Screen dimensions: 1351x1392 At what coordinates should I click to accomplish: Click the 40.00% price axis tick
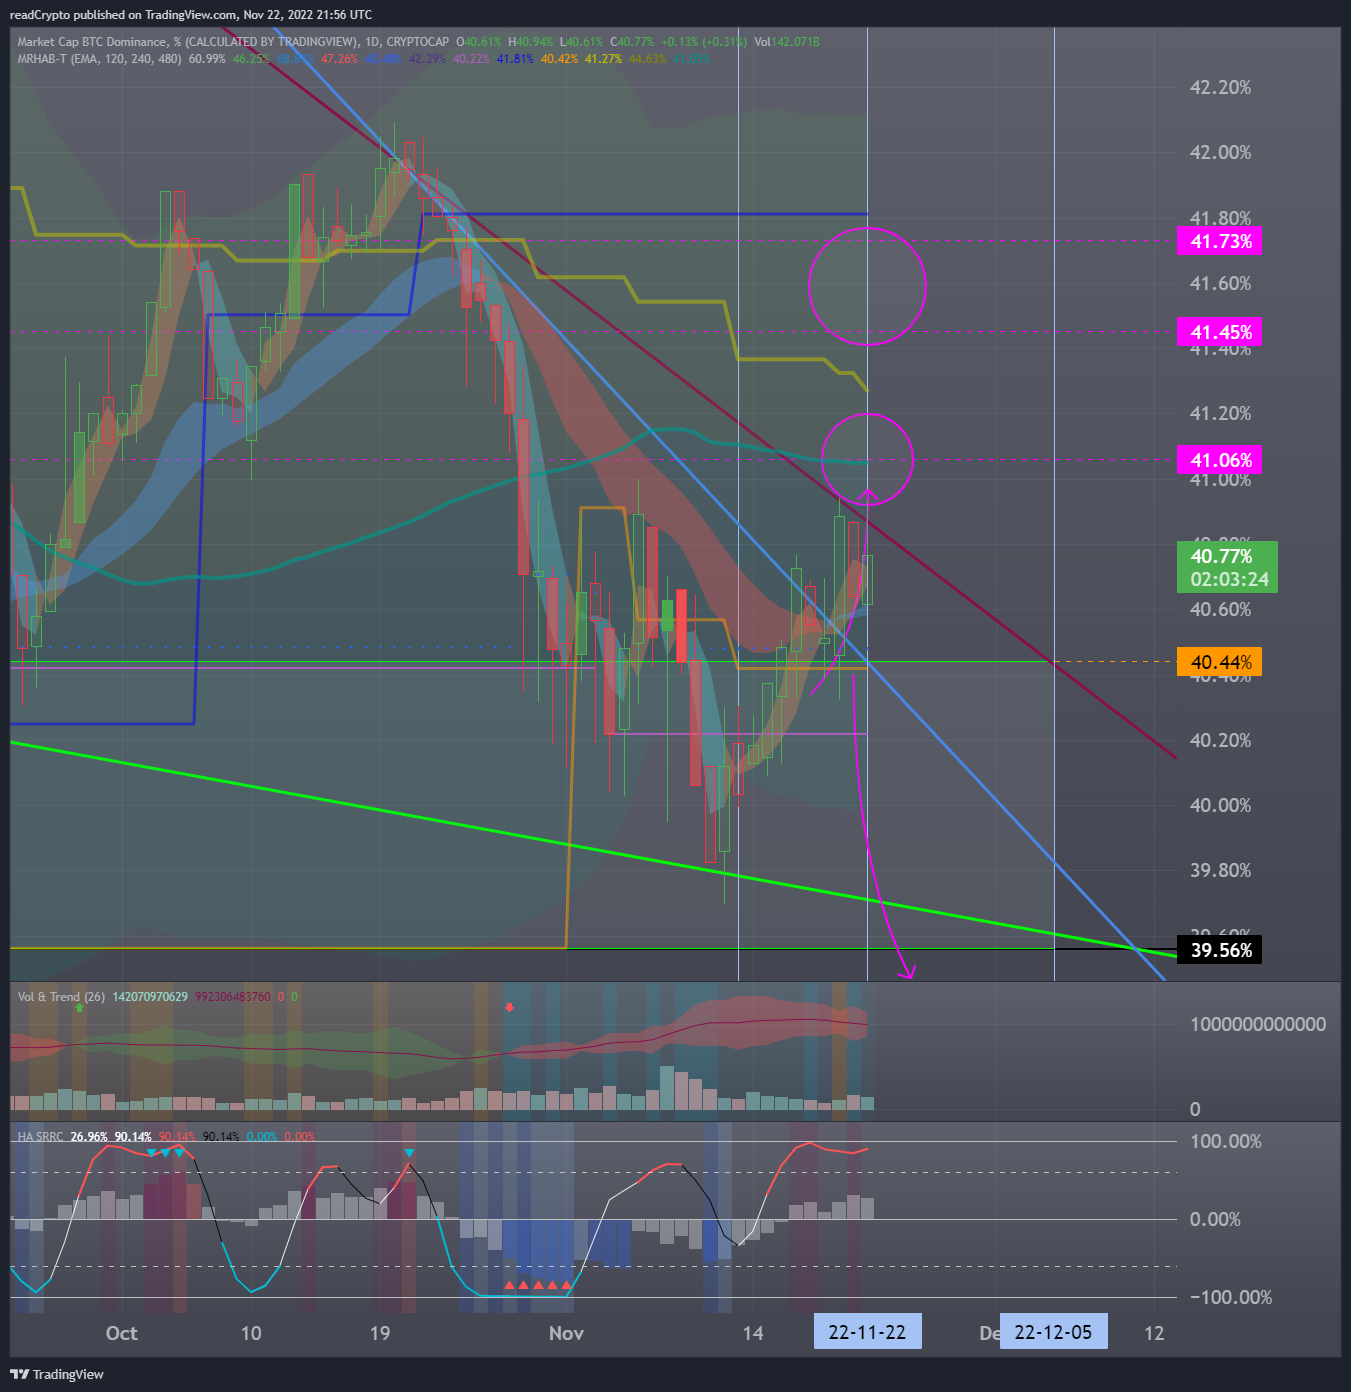(1220, 805)
